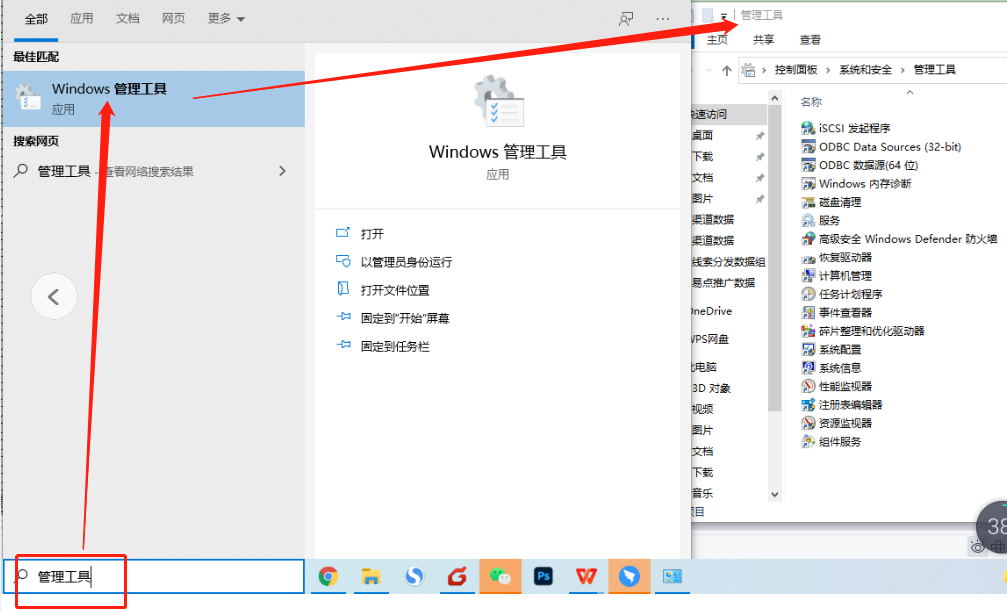Open WeChat from the taskbar
The height and width of the screenshot is (611, 1007).
coord(500,576)
